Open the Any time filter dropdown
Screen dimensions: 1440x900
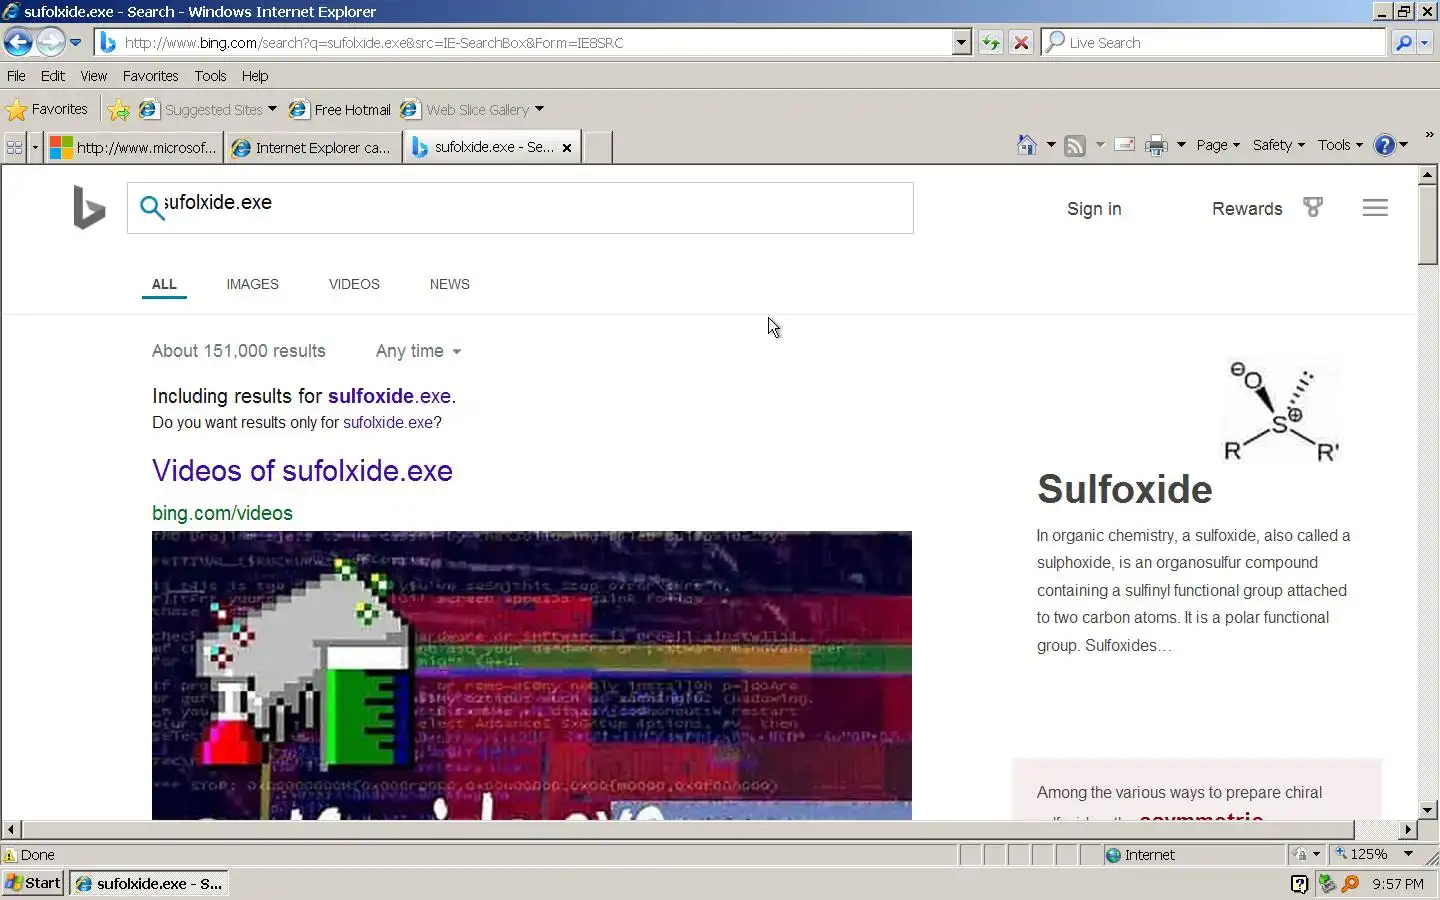coord(418,351)
